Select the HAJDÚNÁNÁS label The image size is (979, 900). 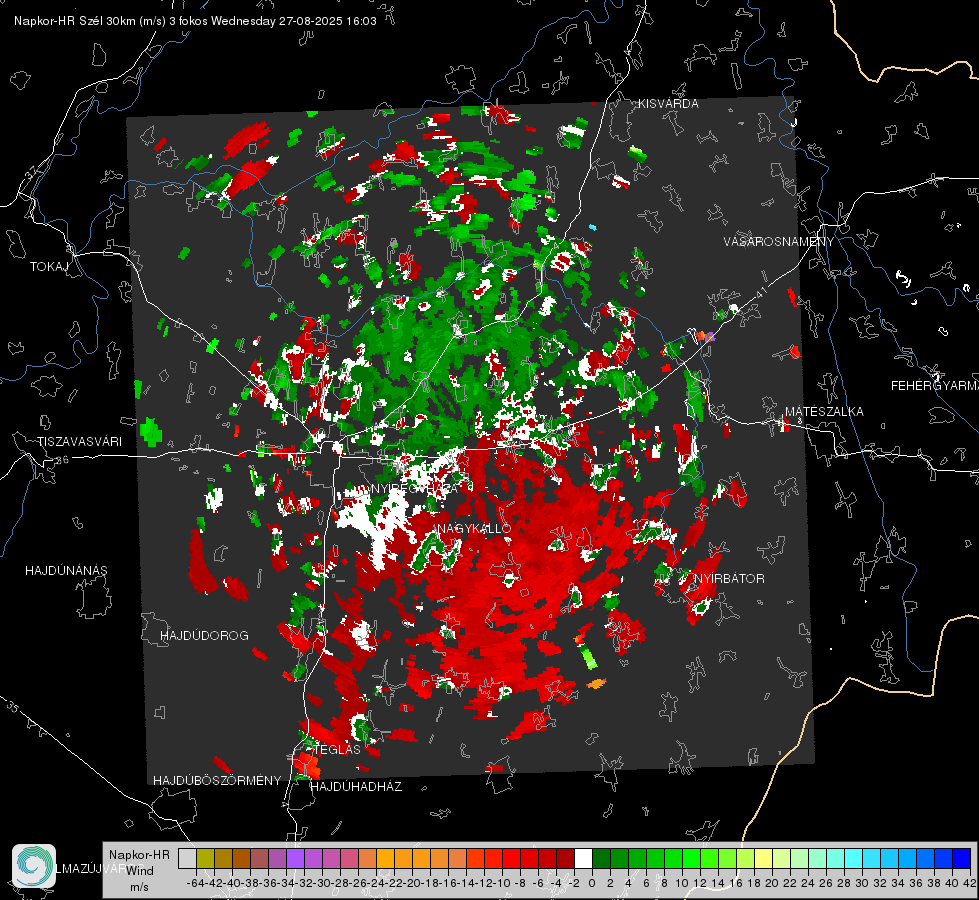(66, 570)
